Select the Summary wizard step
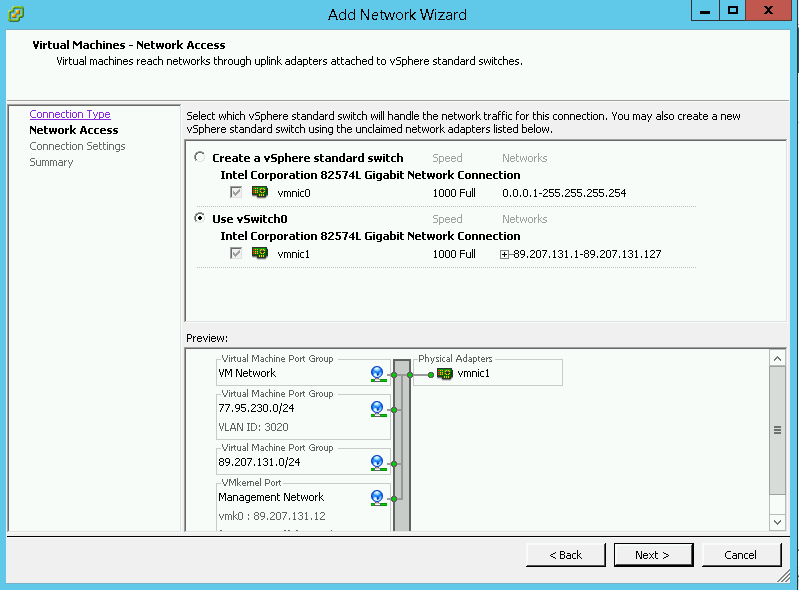Image resolution: width=799 pixels, height=590 pixels. pos(51,162)
